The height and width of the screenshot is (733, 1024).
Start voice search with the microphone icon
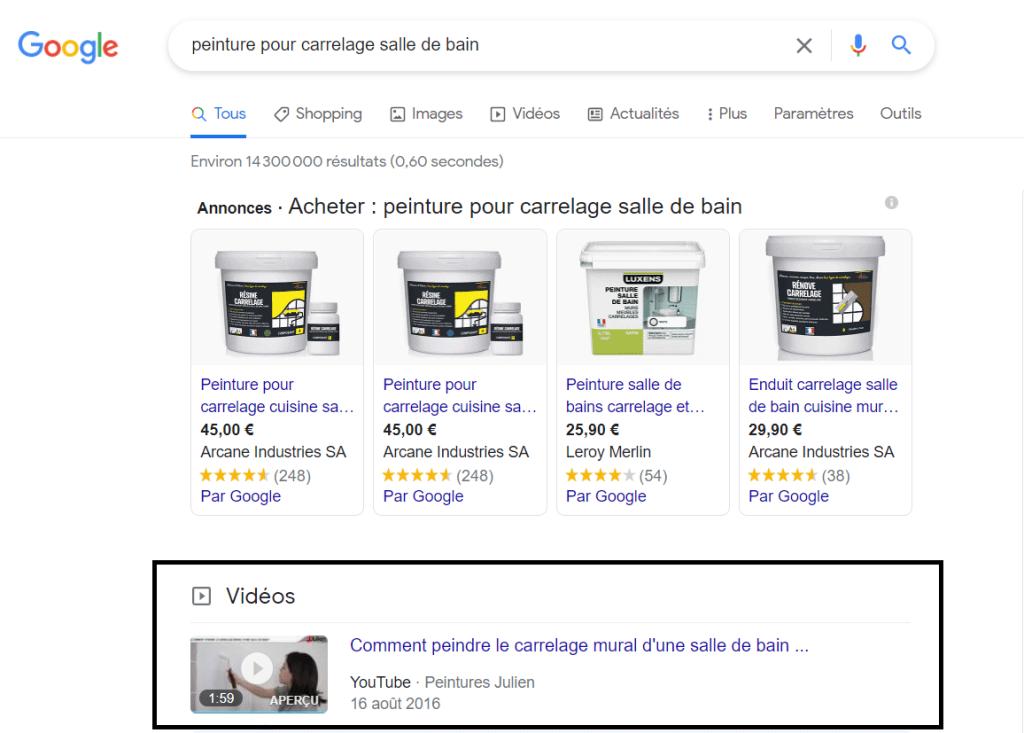coord(857,46)
